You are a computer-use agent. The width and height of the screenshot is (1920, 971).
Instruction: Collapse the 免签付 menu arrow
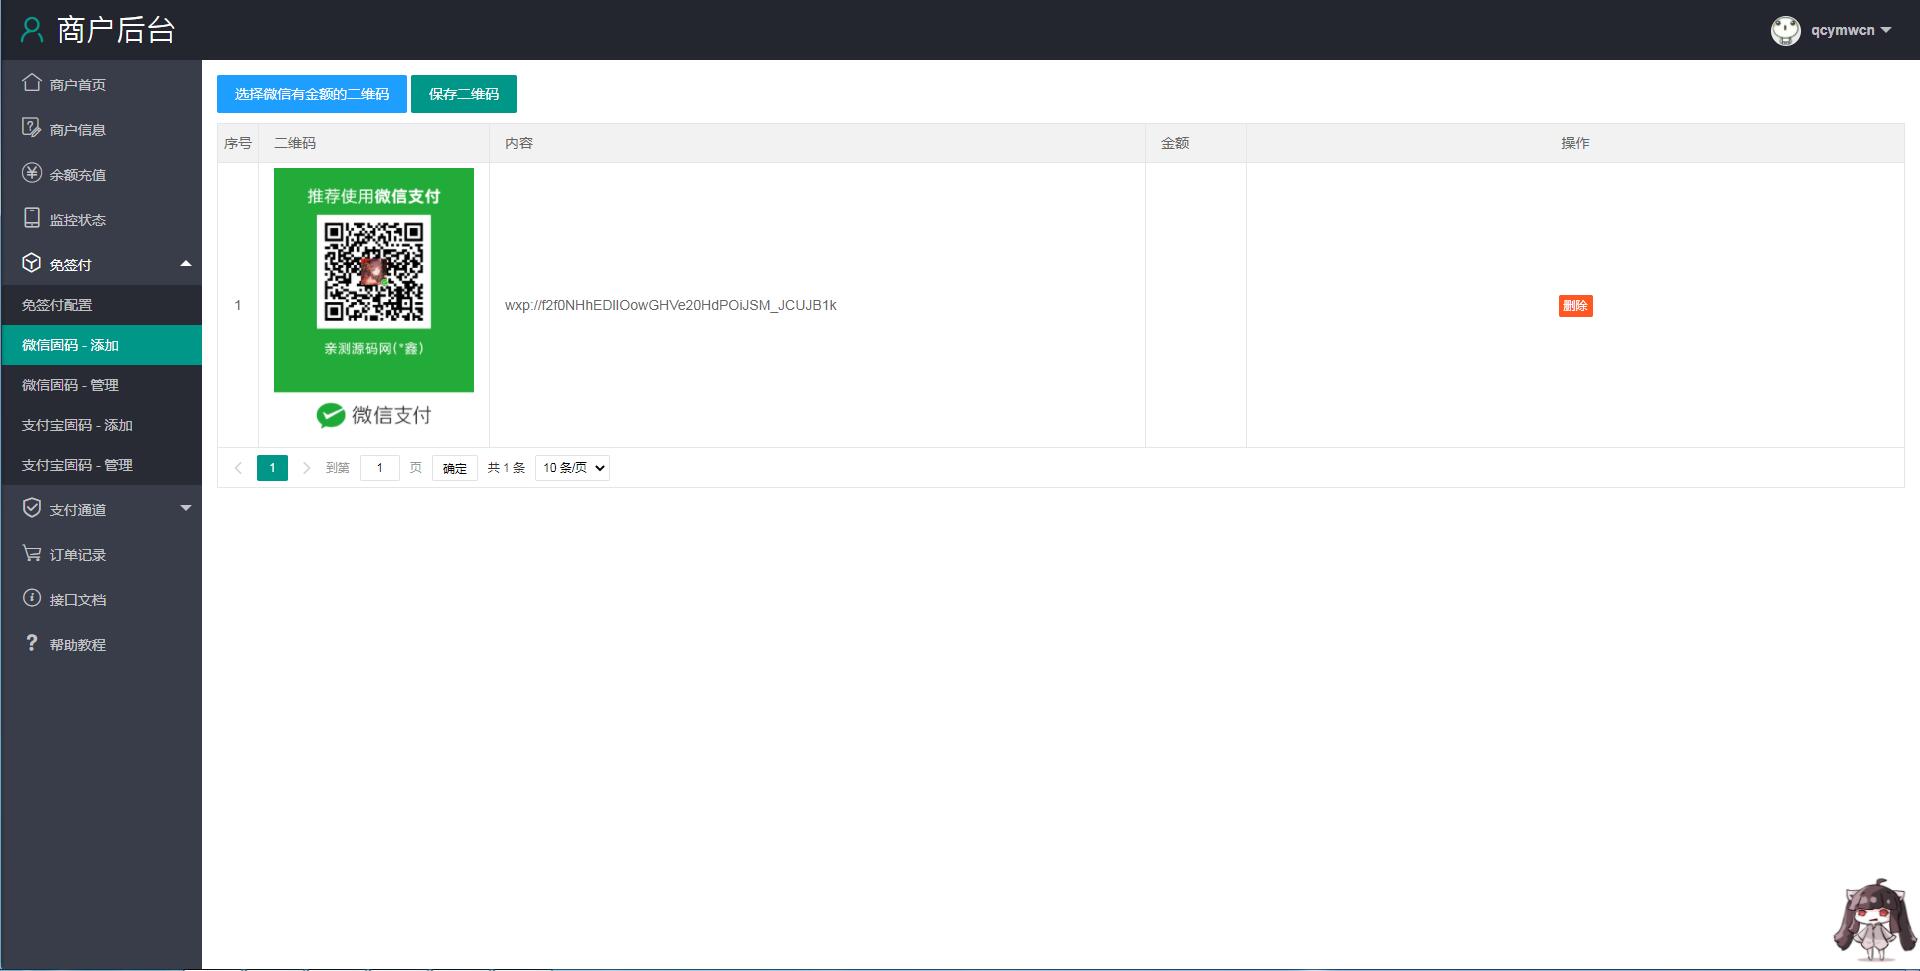[x=185, y=264]
